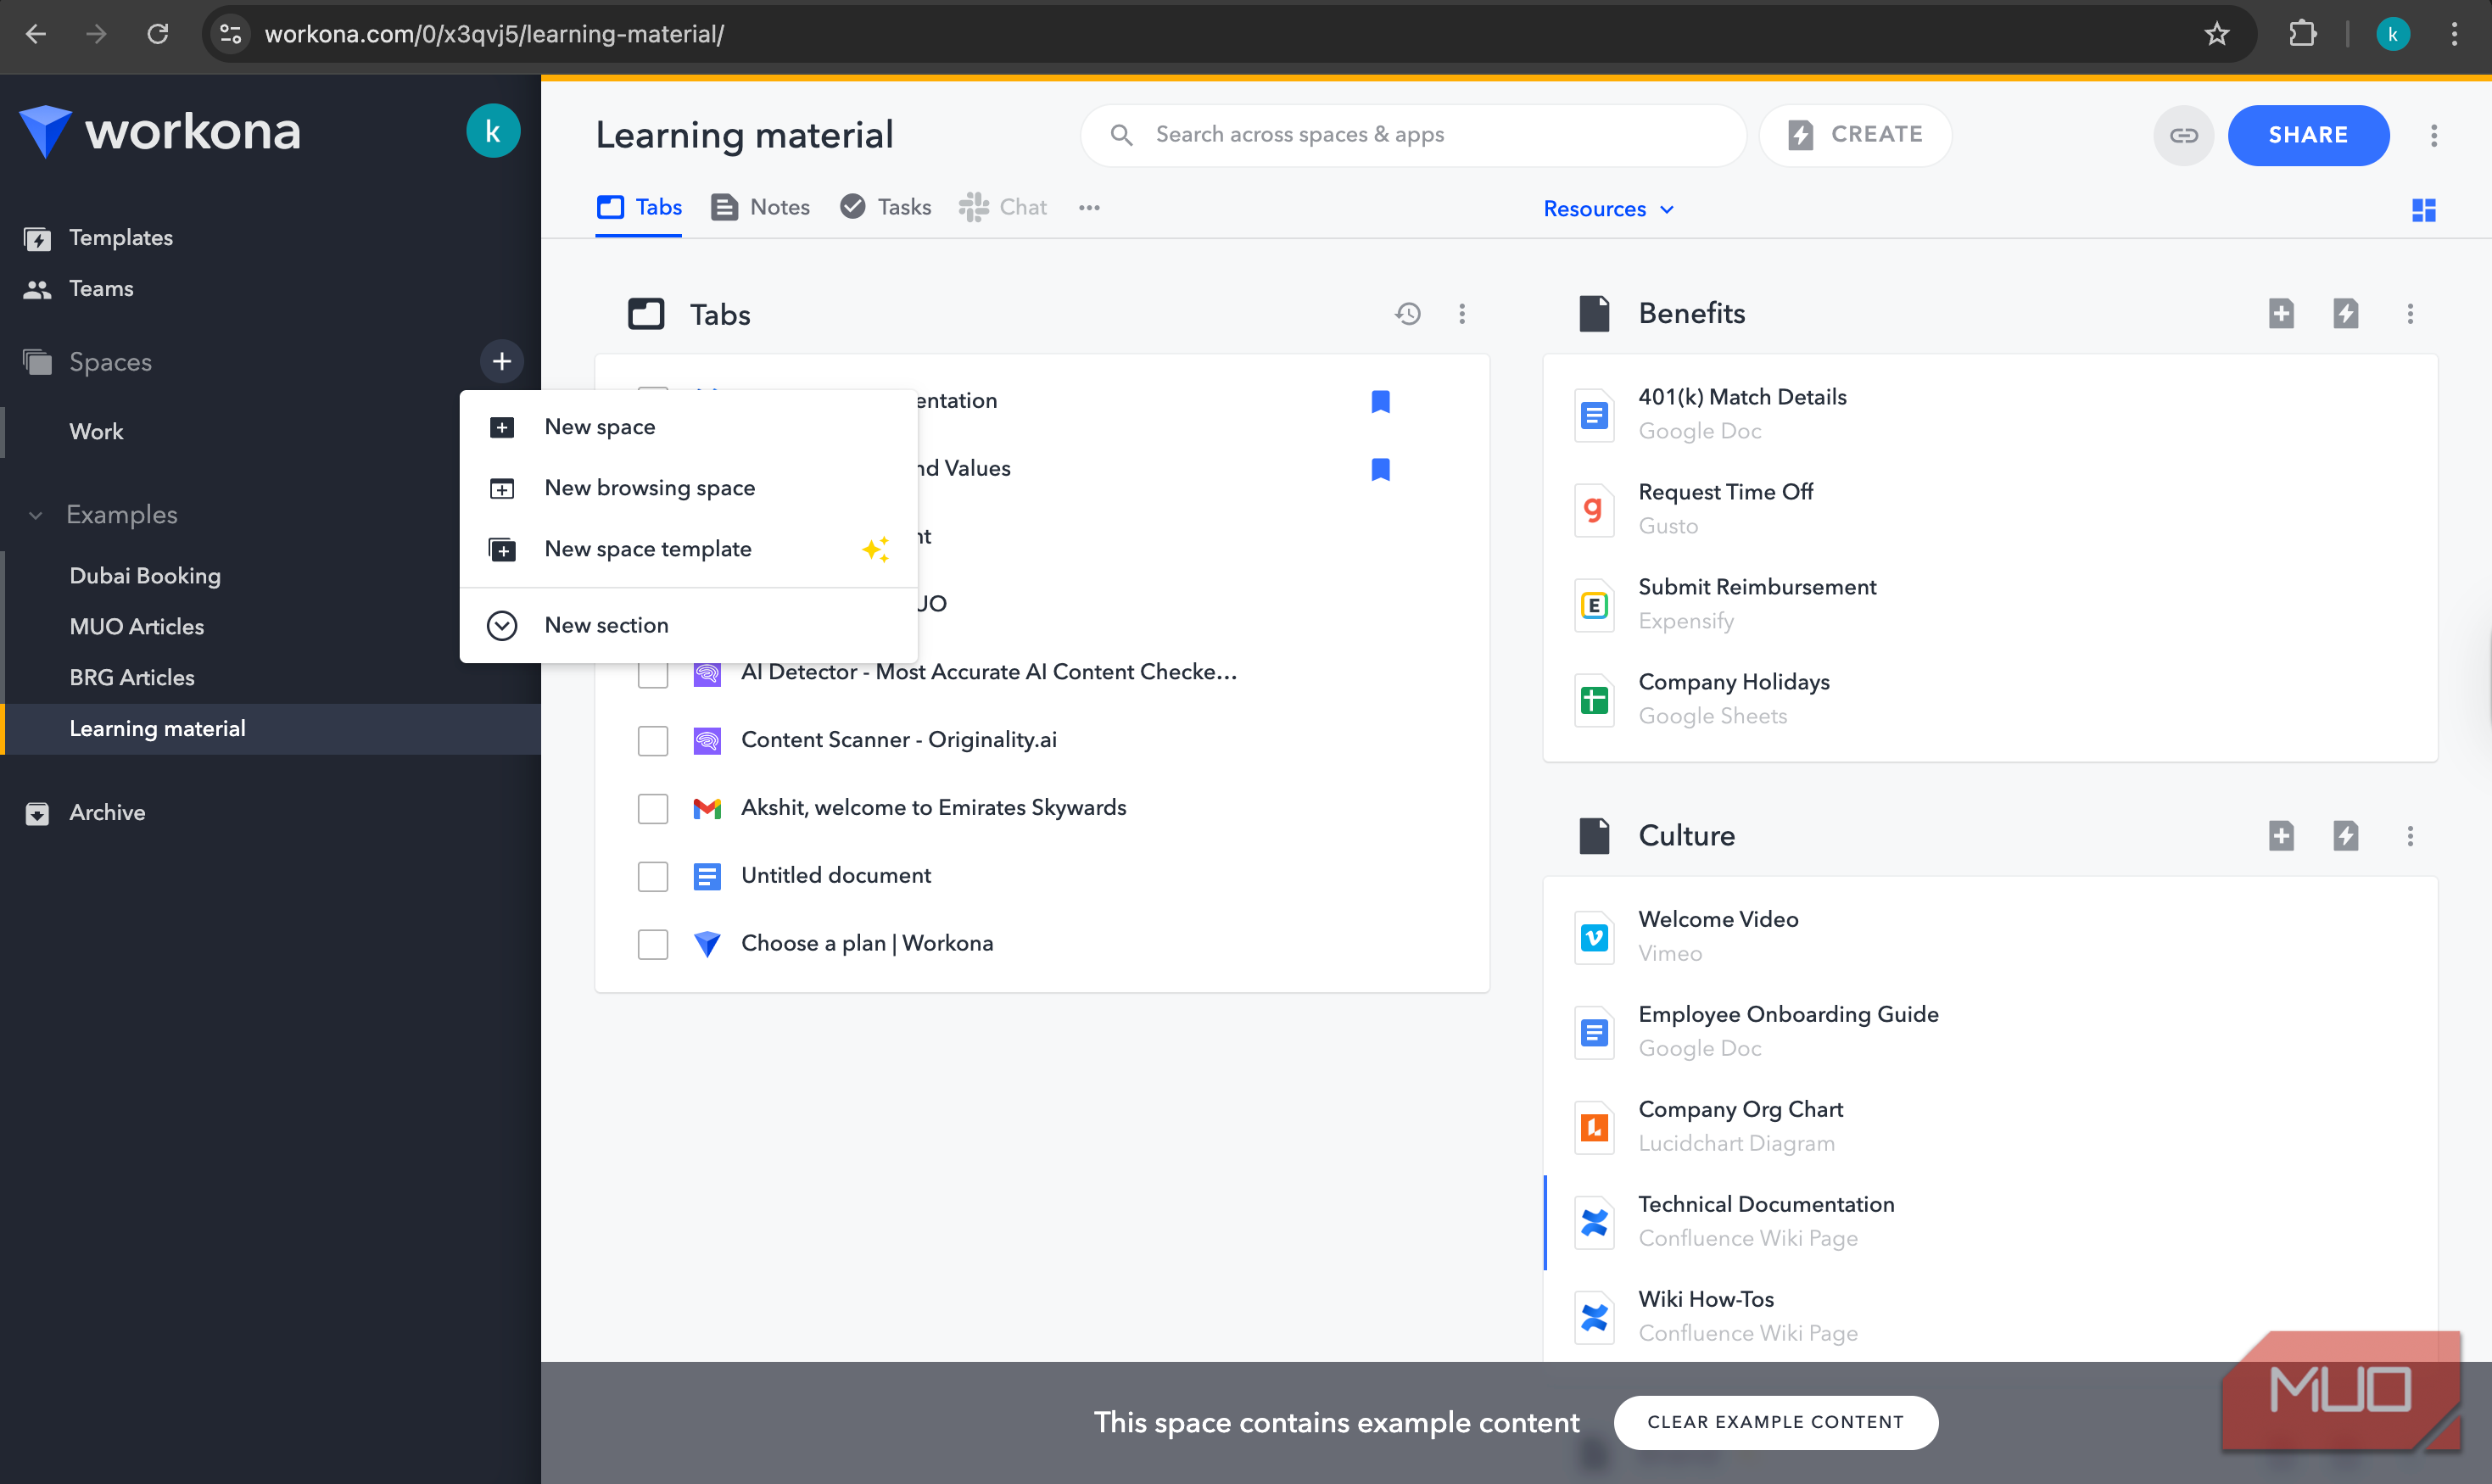2492x1484 pixels.
Task: Open the user avatar in sidebar
Action: 493,131
